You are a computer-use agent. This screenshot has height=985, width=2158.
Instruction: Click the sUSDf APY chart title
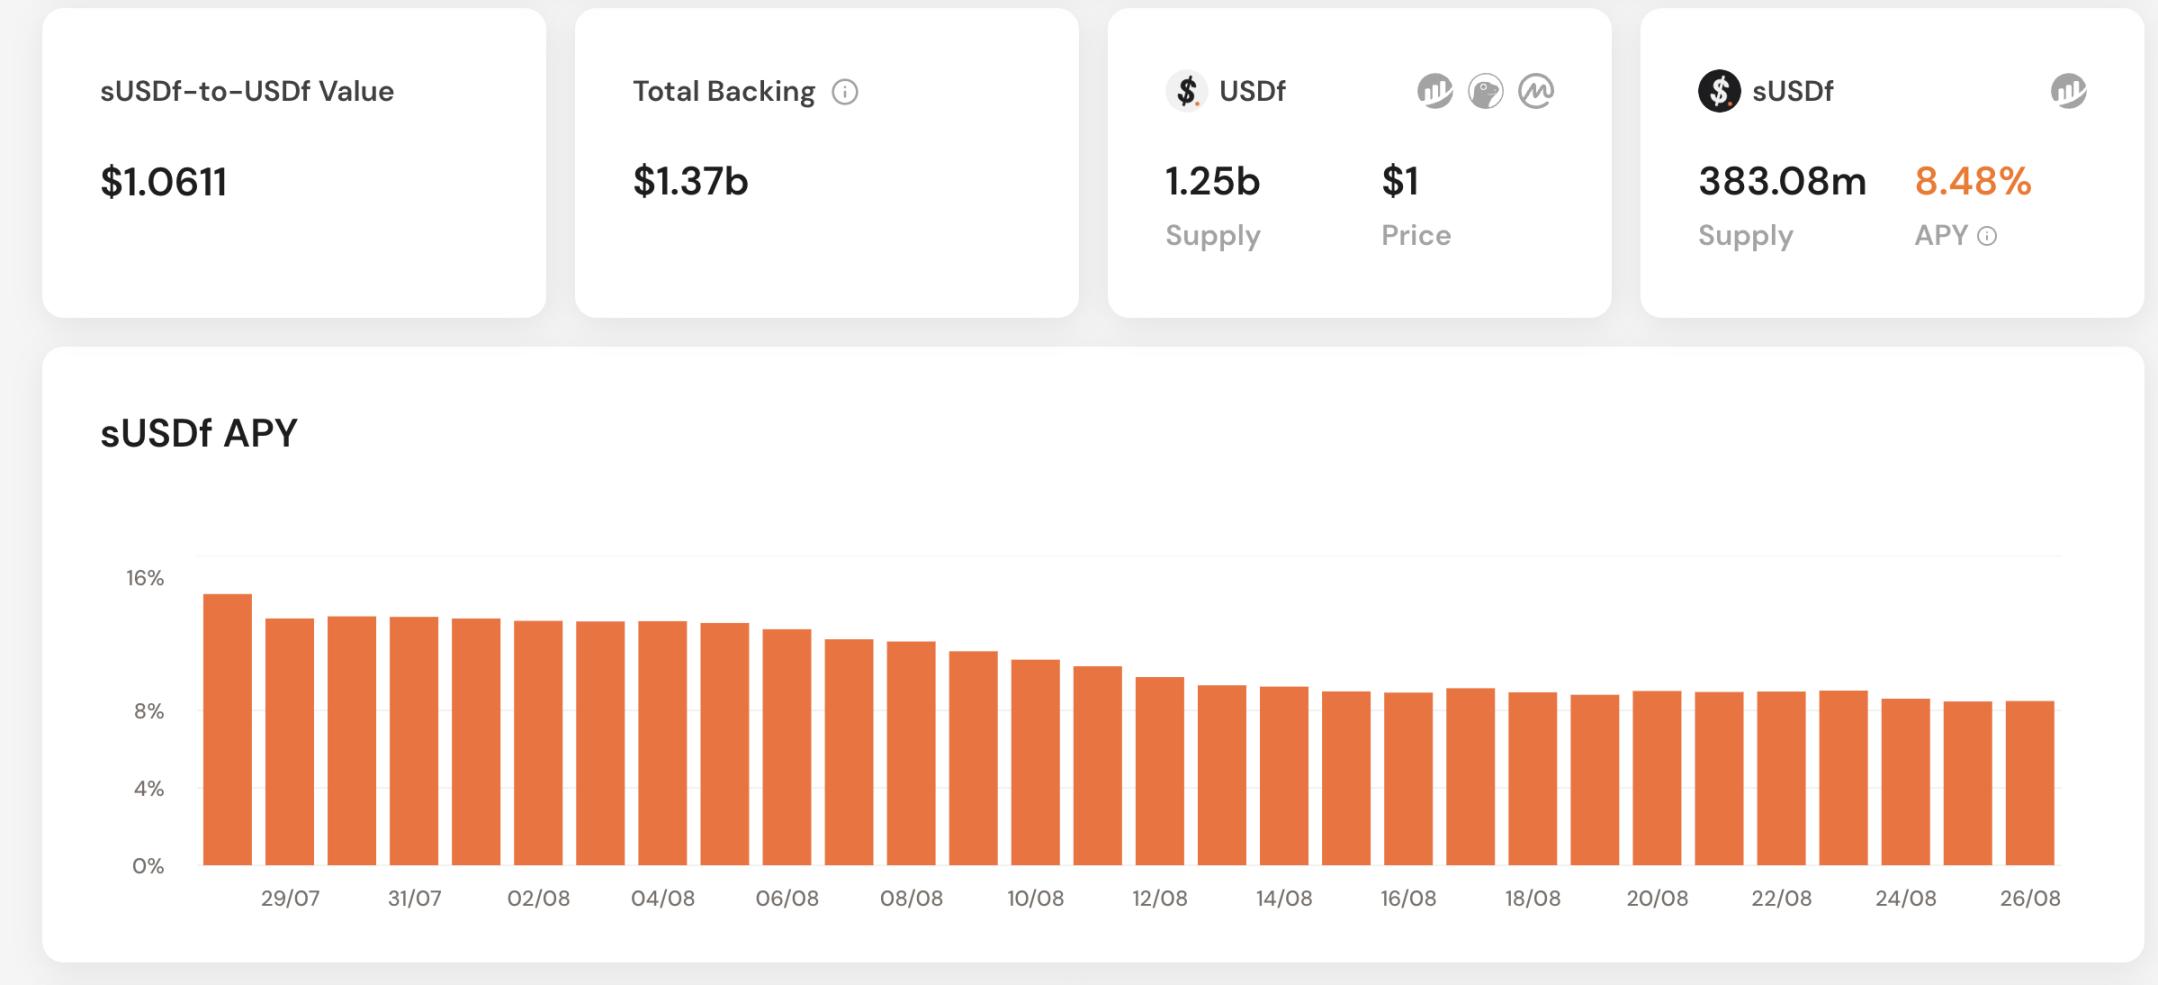199,433
